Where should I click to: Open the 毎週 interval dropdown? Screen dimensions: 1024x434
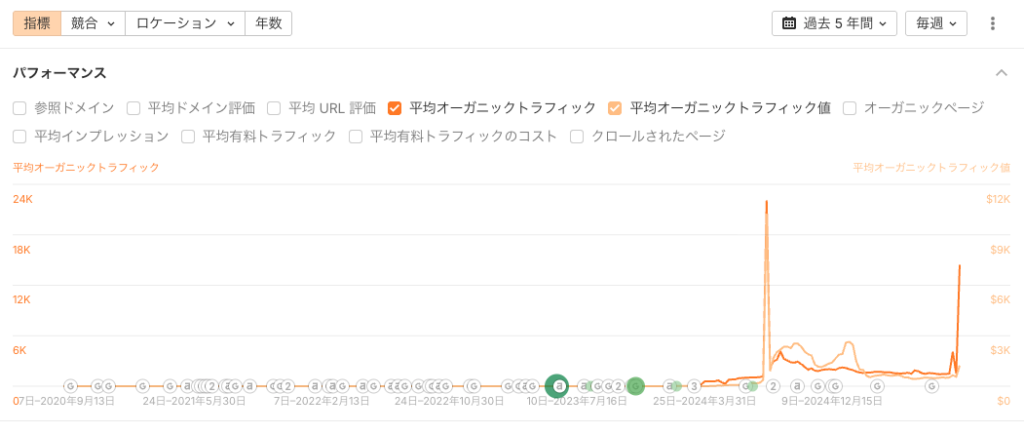tap(936, 23)
